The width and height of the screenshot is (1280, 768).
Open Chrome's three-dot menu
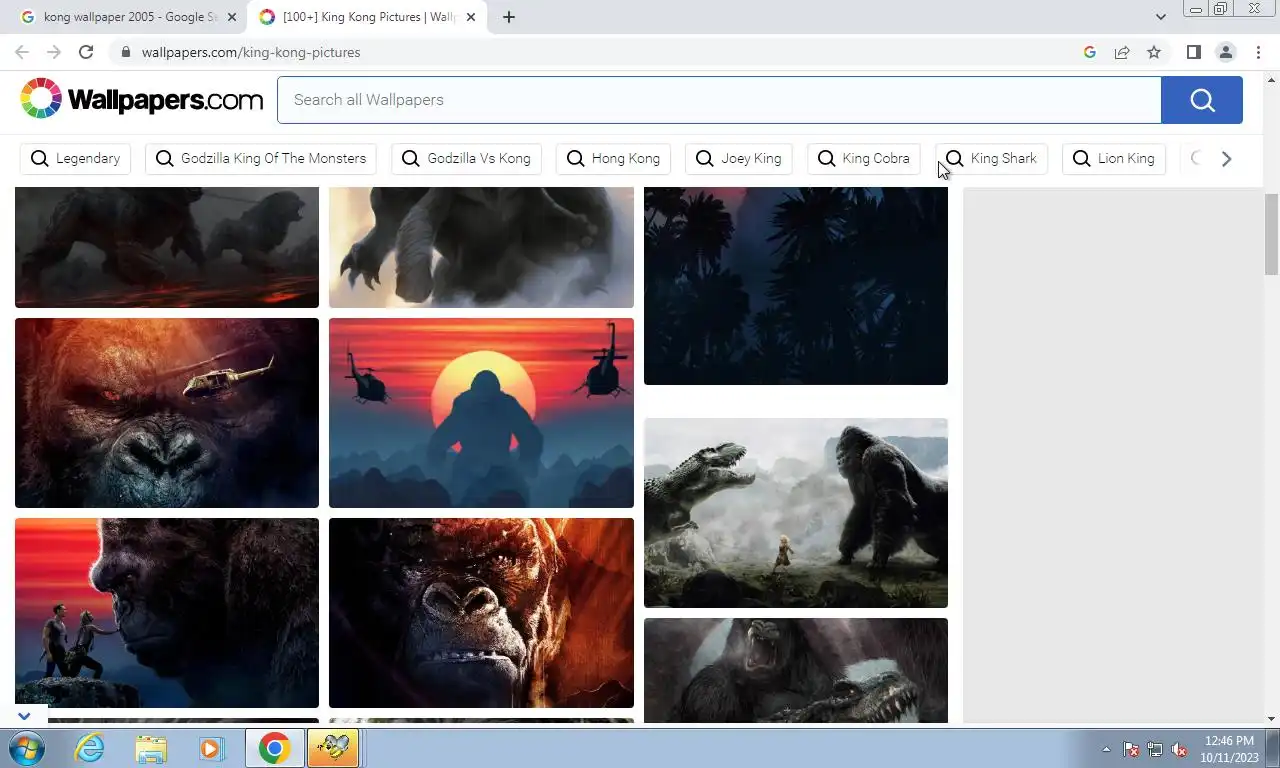(1258, 52)
